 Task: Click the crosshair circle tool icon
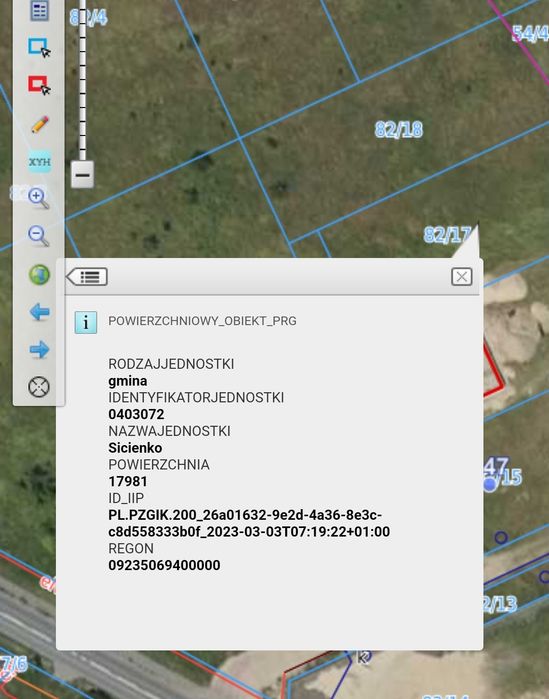click(39, 387)
